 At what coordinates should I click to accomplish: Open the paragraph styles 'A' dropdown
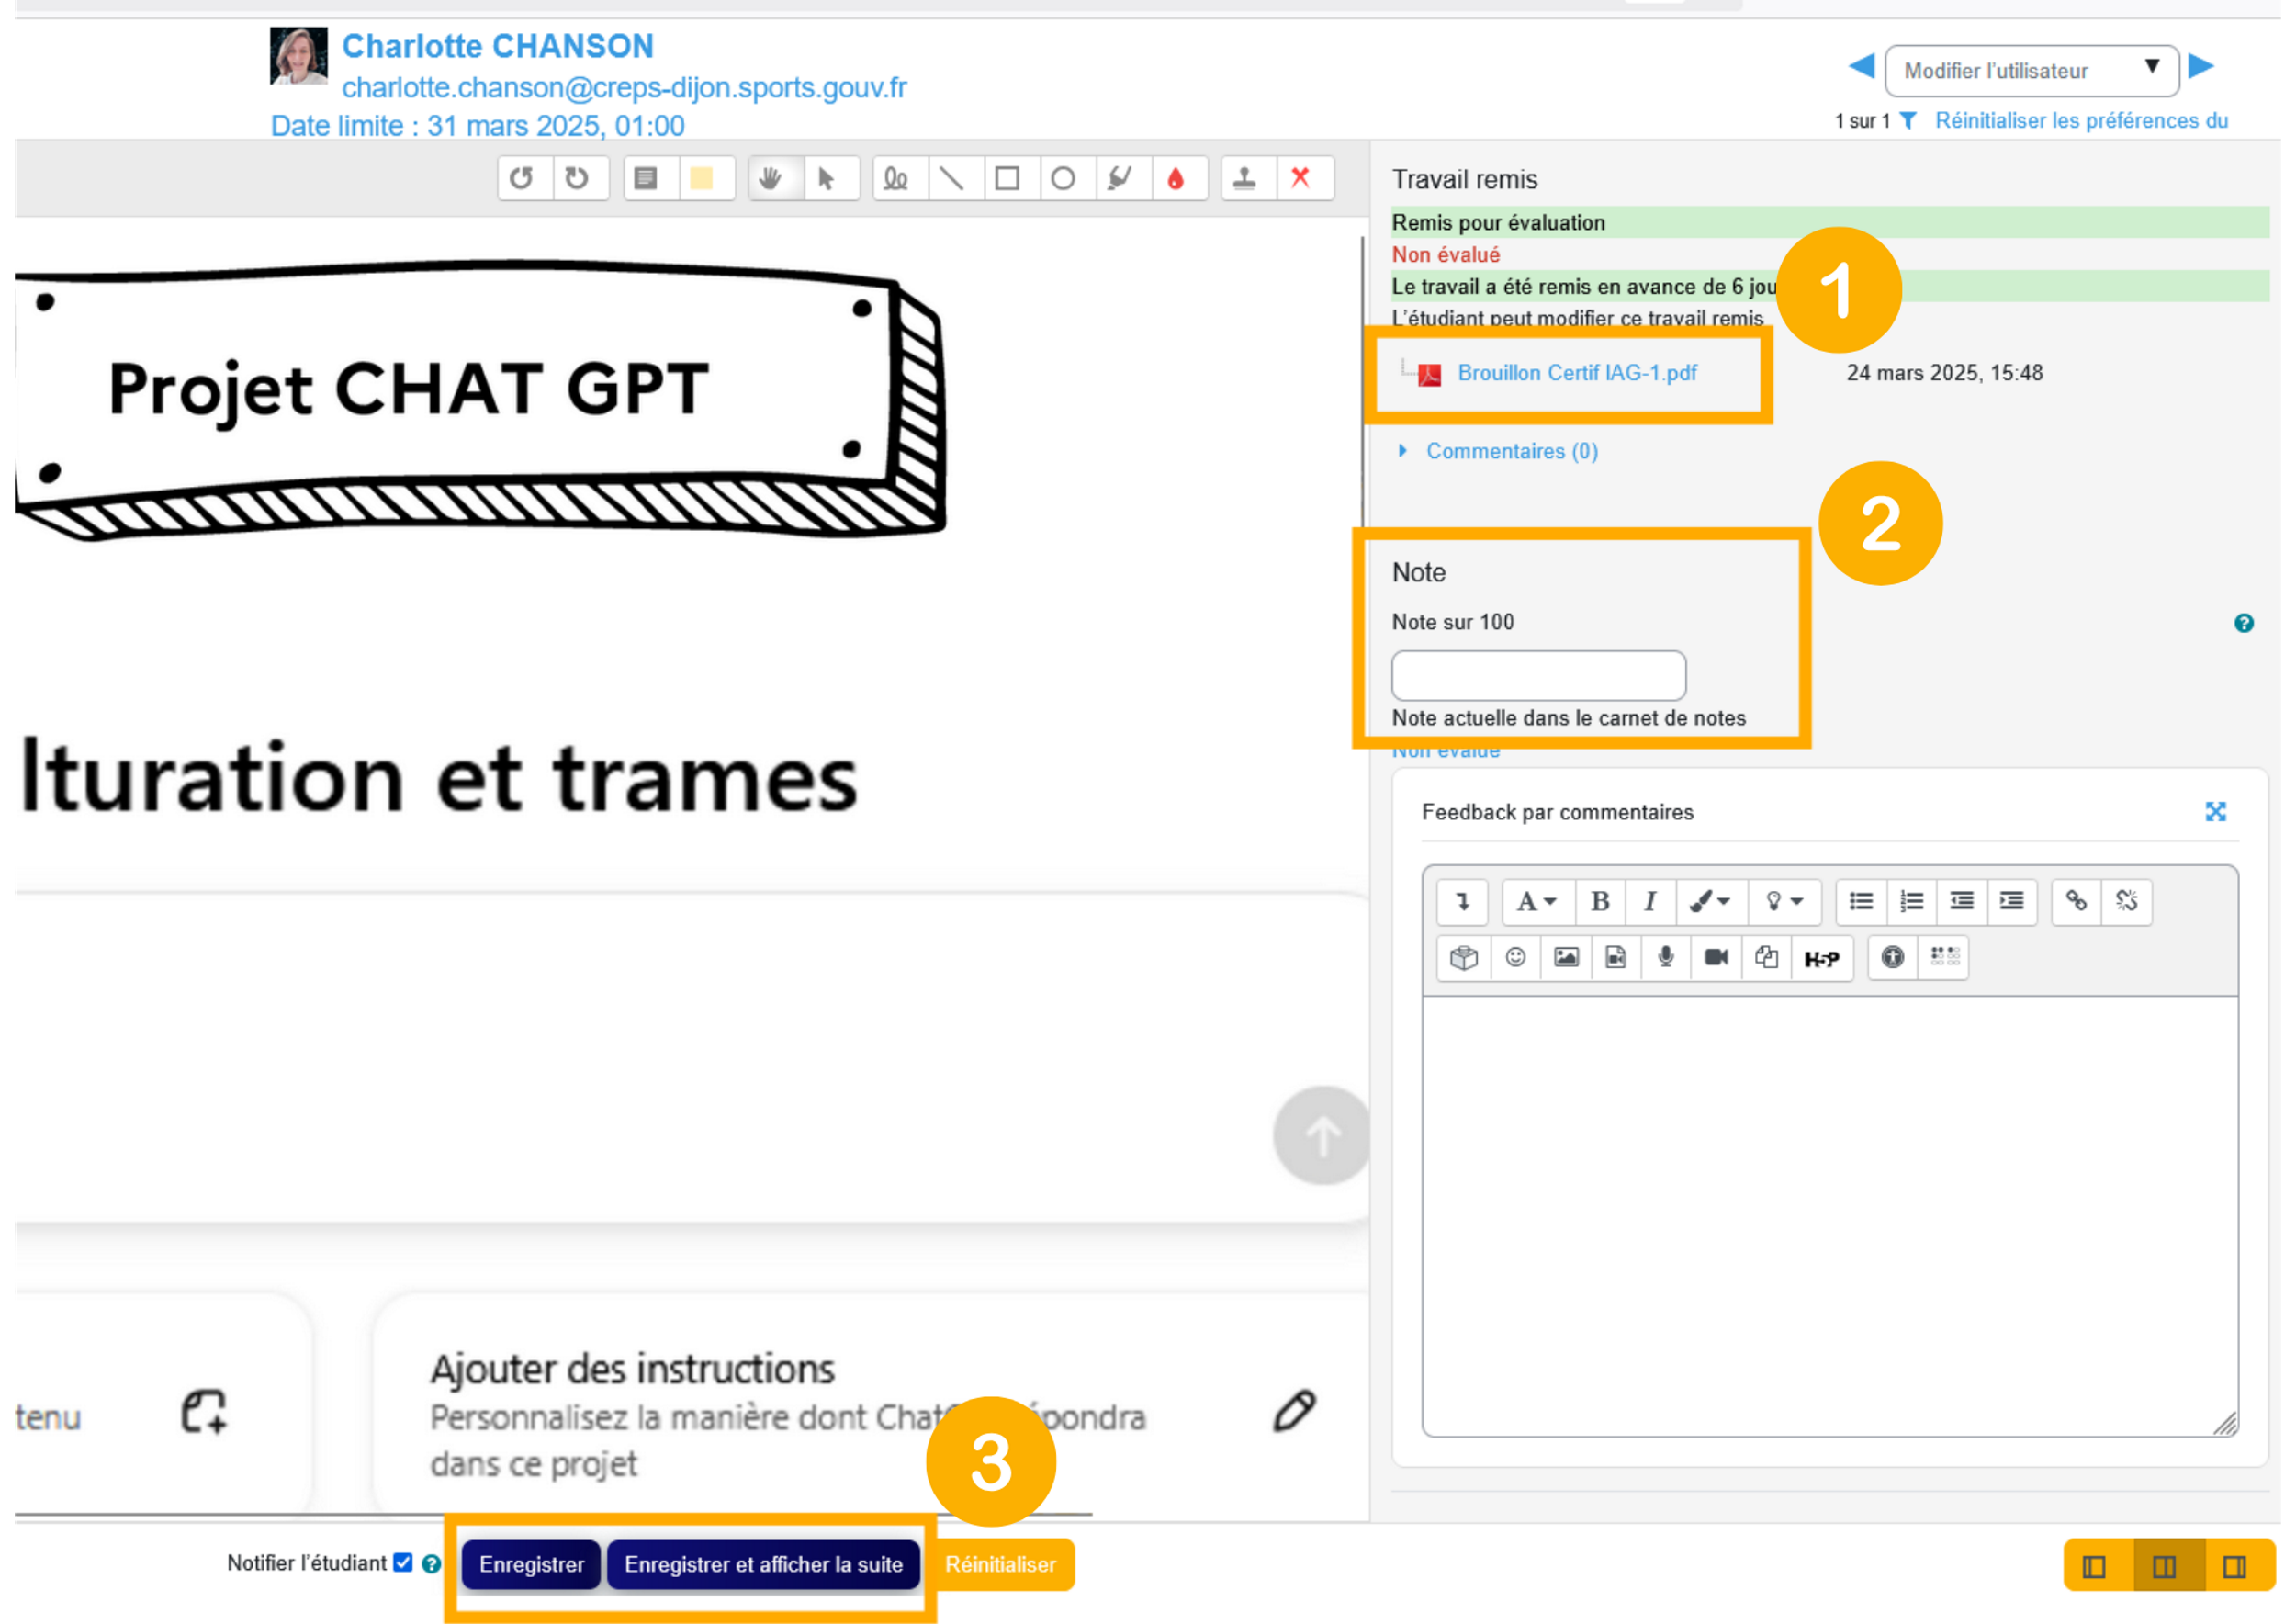click(x=1539, y=902)
